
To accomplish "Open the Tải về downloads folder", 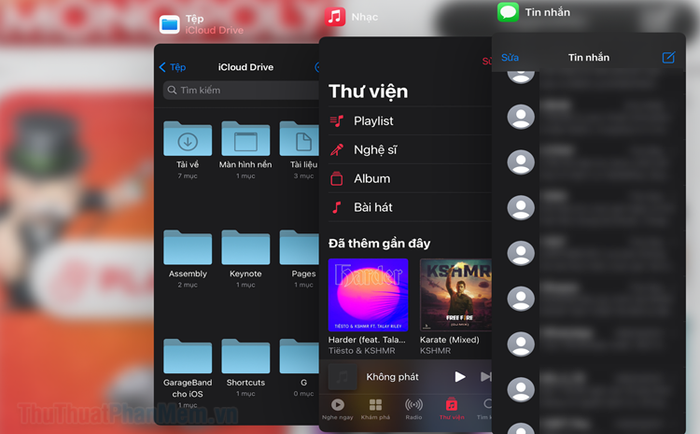I will tap(188, 139).
